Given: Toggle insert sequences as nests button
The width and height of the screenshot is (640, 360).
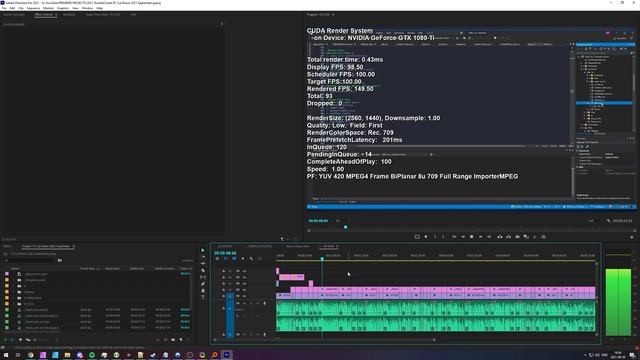Looking at the screenshot, I should (217, 259).
